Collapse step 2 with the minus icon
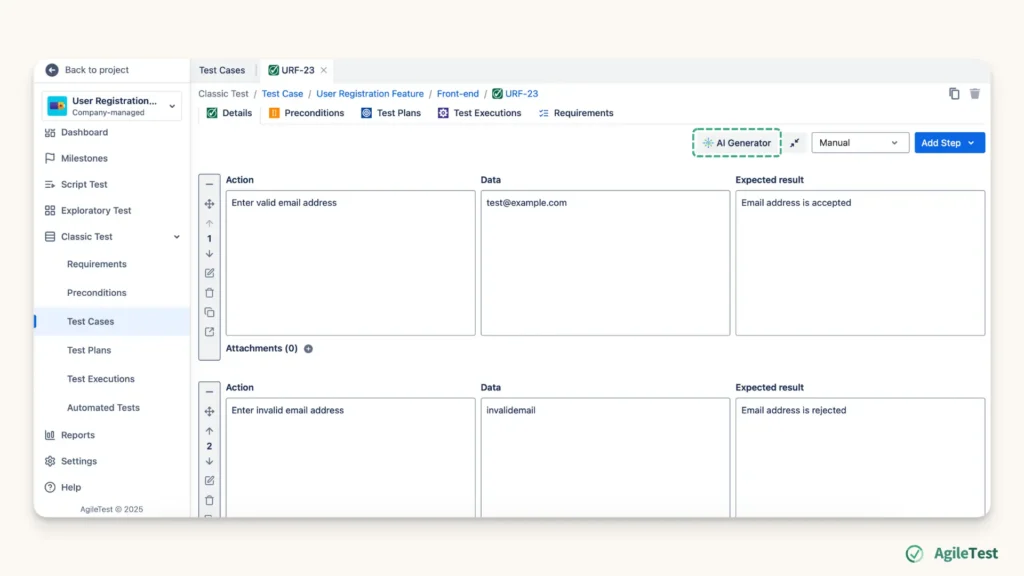 coord(209,392)
